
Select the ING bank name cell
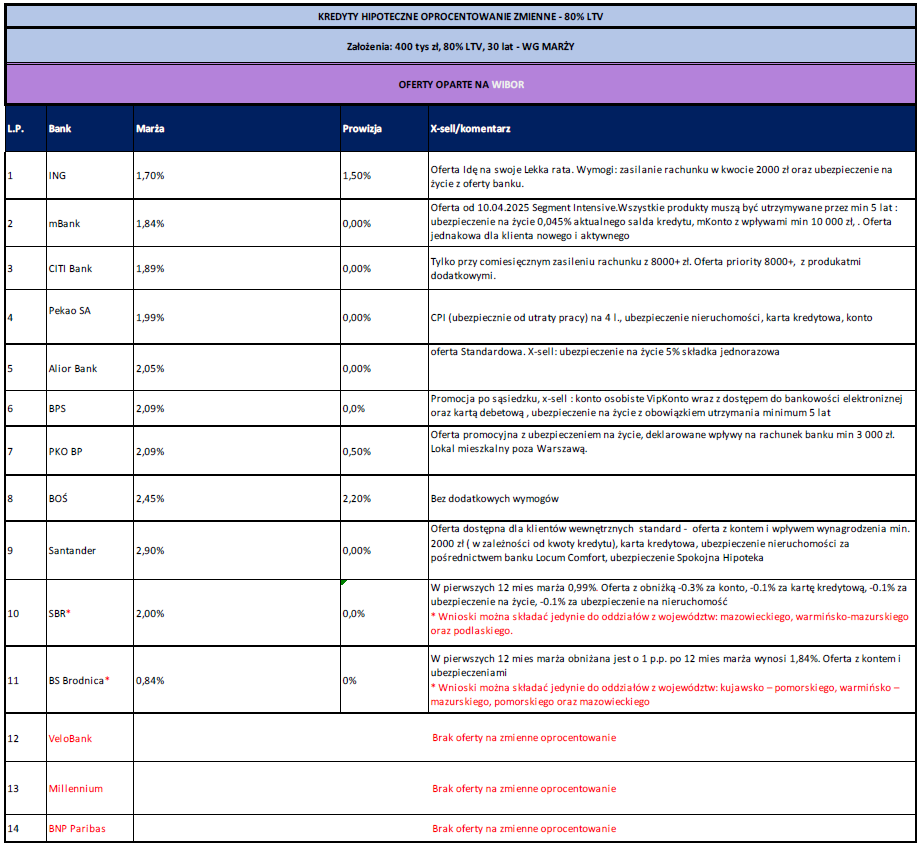pyautogui.click(x=59, y=175)
